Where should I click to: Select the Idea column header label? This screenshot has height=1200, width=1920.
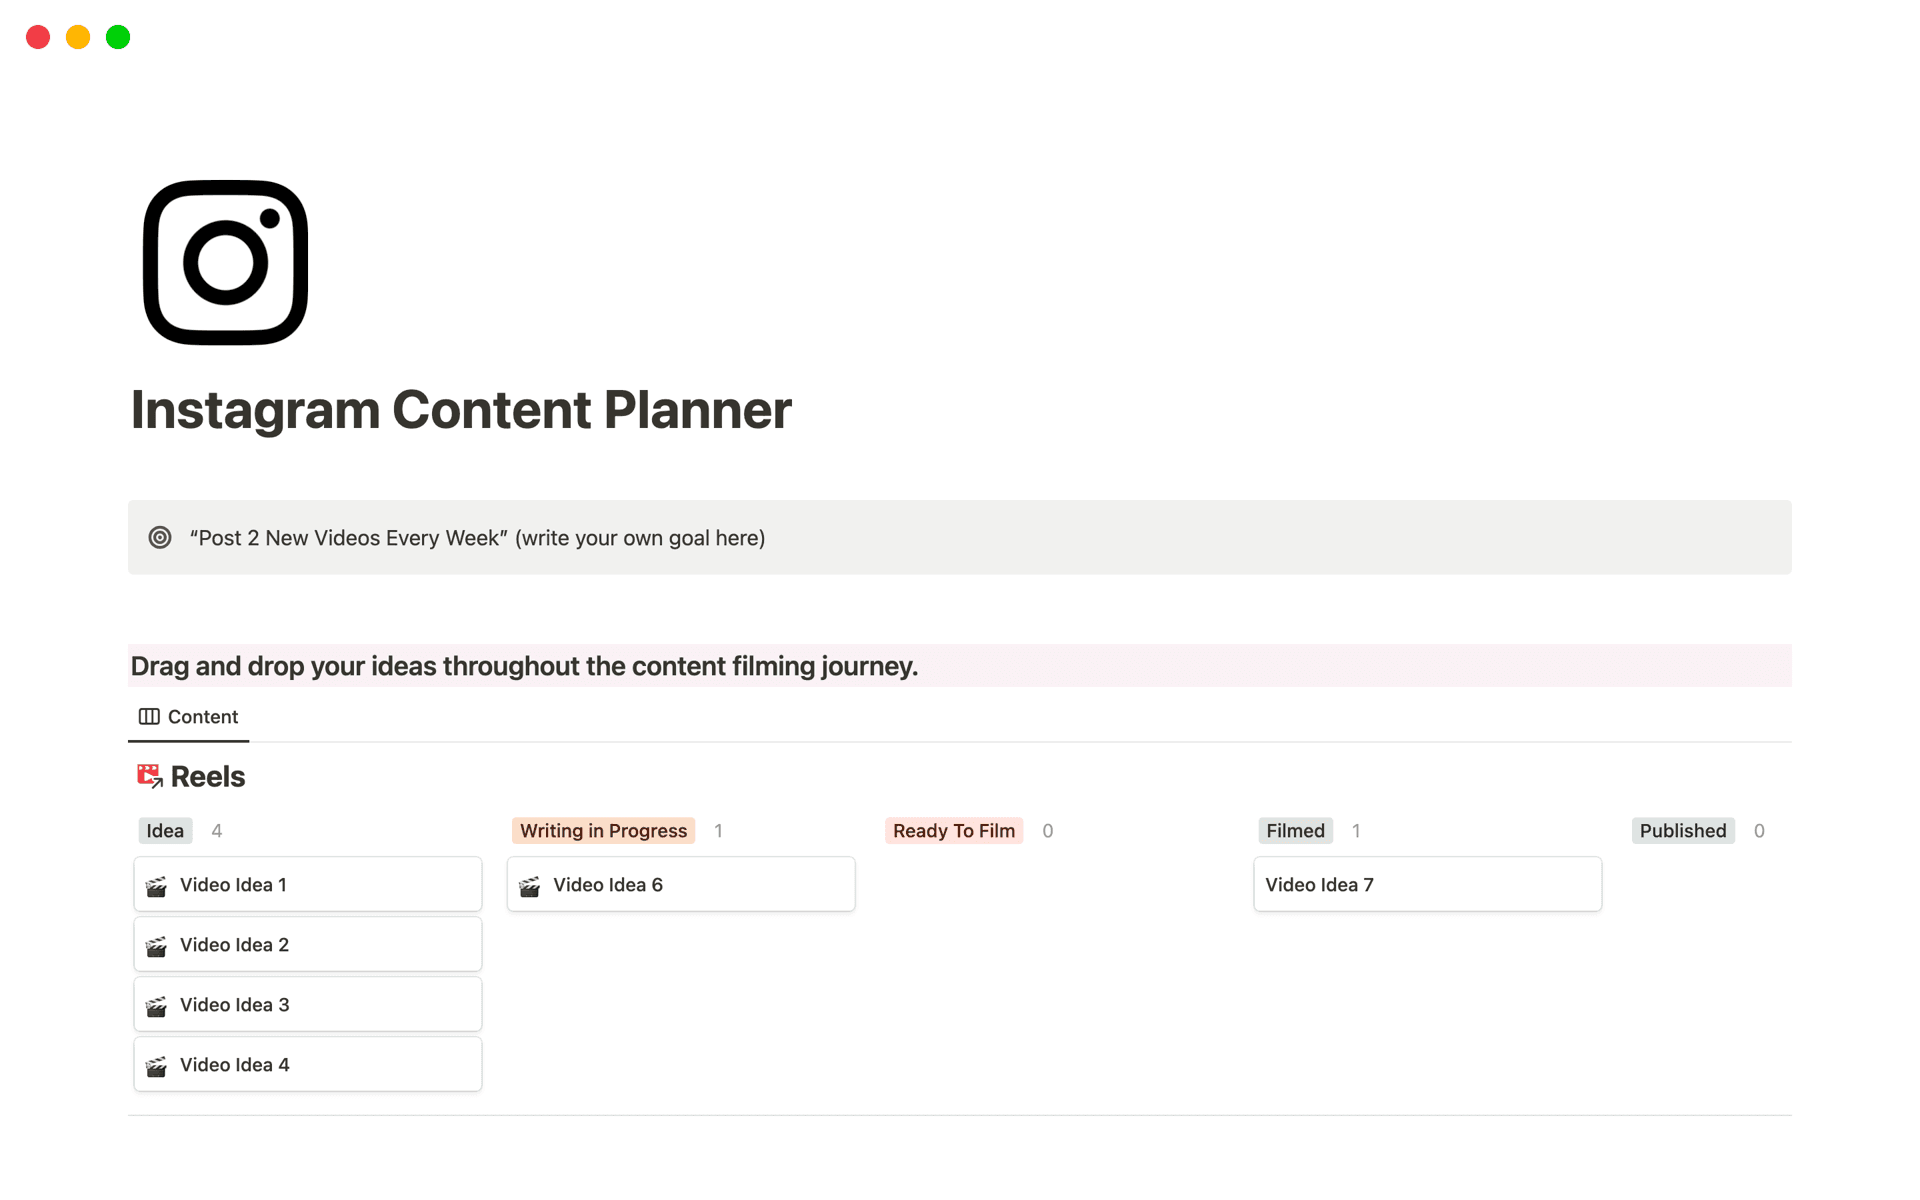[x=164, y=830]
